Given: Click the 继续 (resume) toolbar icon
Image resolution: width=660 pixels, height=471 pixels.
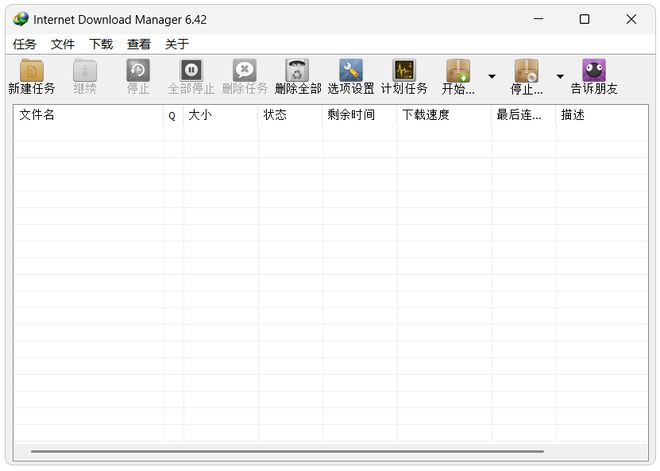Looking at the screenshot, I should click(x=85, y=70).
